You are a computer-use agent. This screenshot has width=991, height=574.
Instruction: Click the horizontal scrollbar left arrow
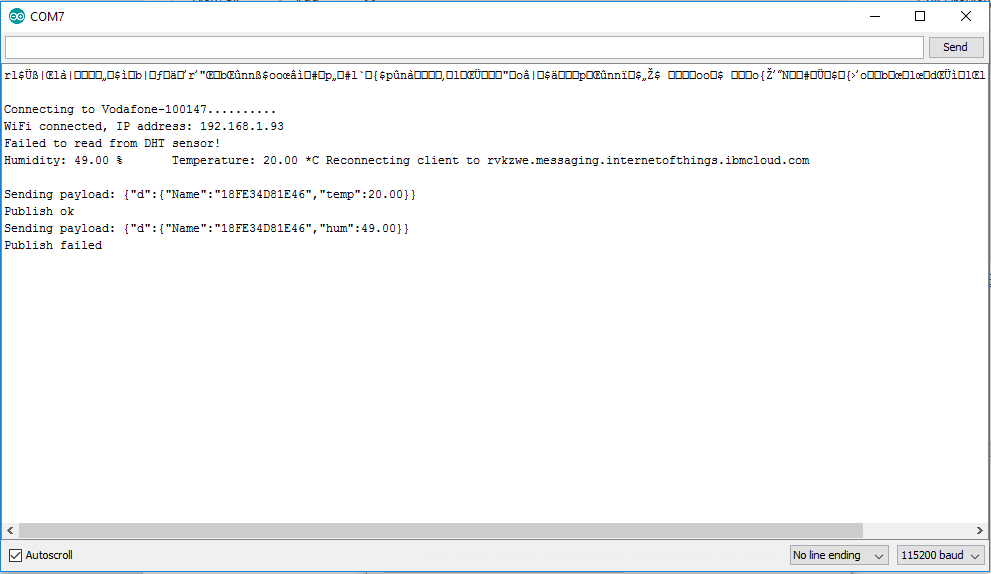pyautogui.click(x=10, y=530)
